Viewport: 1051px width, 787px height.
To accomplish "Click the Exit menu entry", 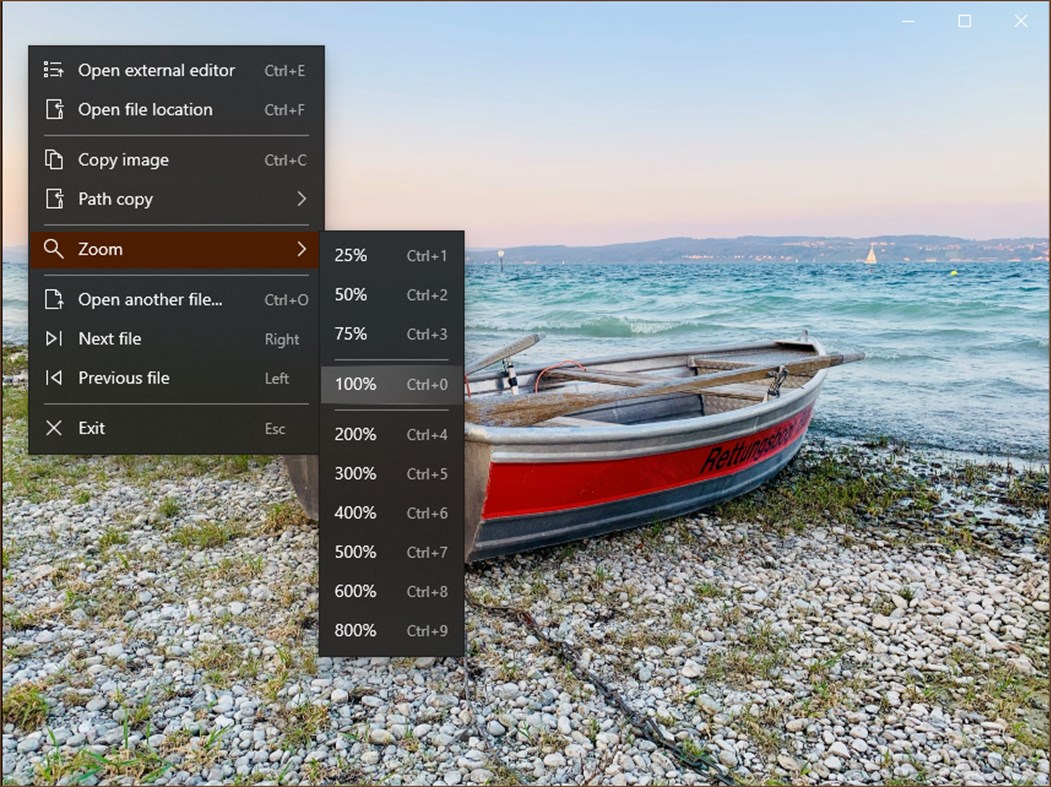I will click(x=92, y=428).
